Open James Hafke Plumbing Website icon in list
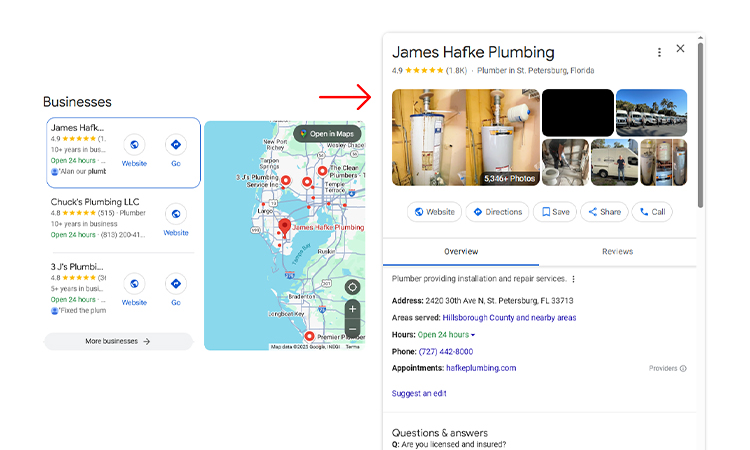The width and height of the screenshot is (750, 450). coord(134,145)
